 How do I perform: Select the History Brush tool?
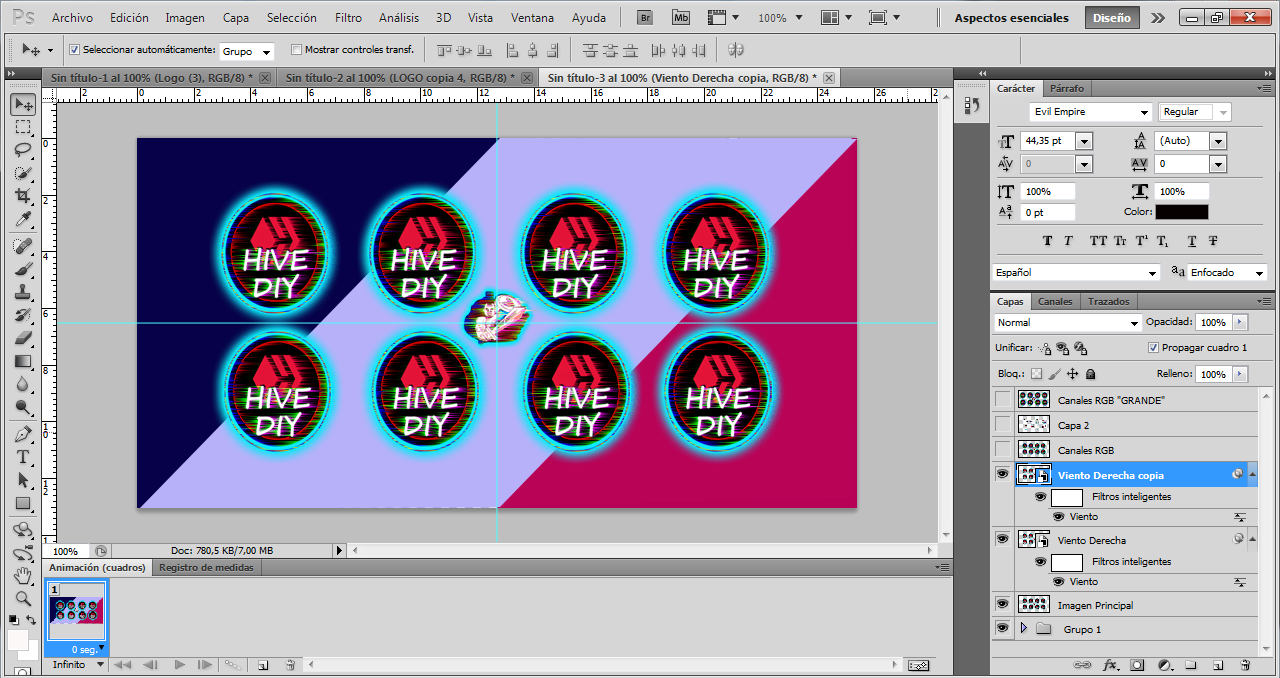pos(23,315)
